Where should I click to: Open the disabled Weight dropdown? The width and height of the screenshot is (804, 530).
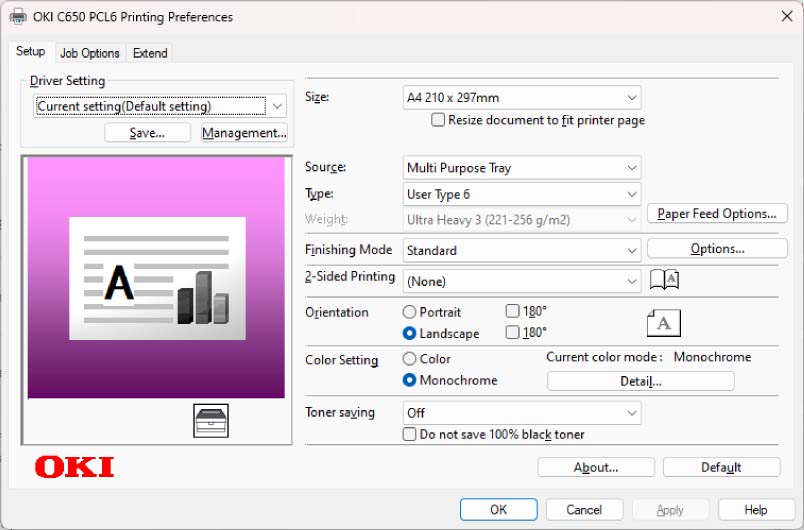[522, 220]
